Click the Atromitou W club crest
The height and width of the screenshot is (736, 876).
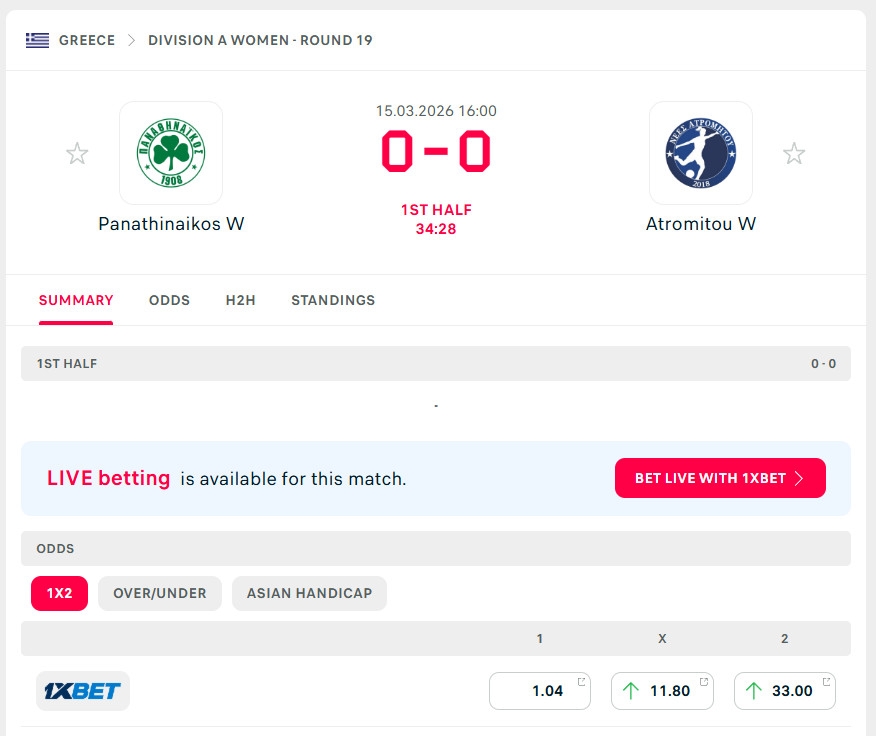[x=701, y=153]
